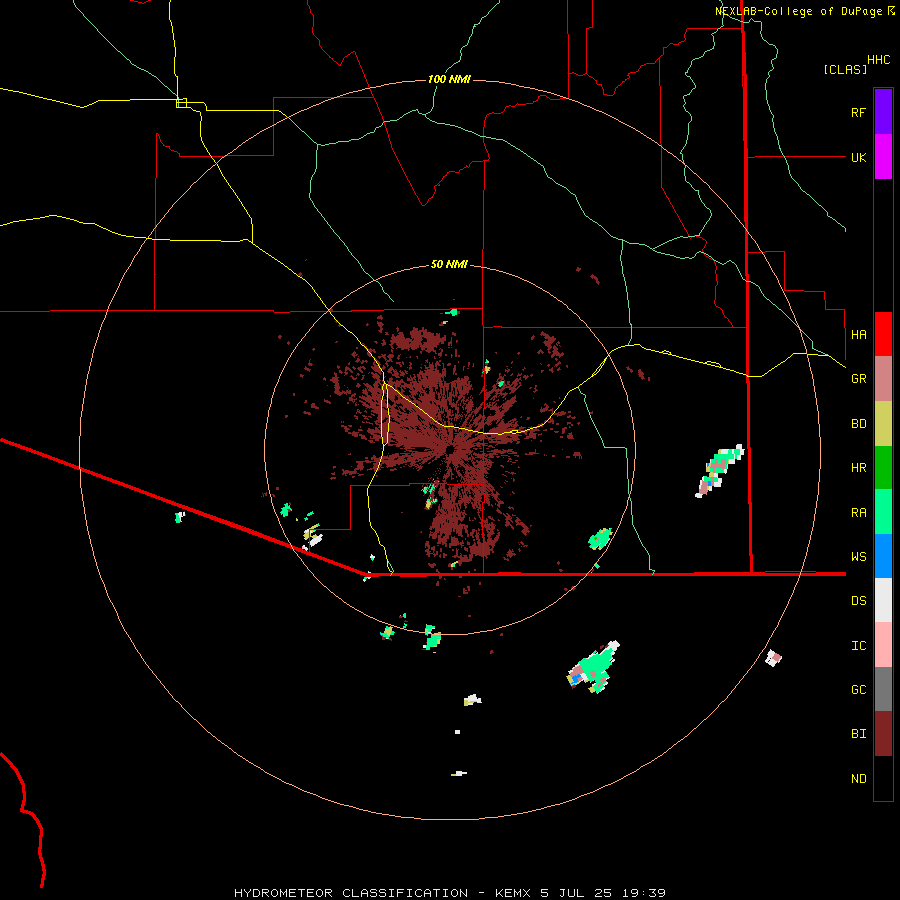The image size is (900, 900).
Task: Click the mint green RA legend swatch
Action: [883, 512]
